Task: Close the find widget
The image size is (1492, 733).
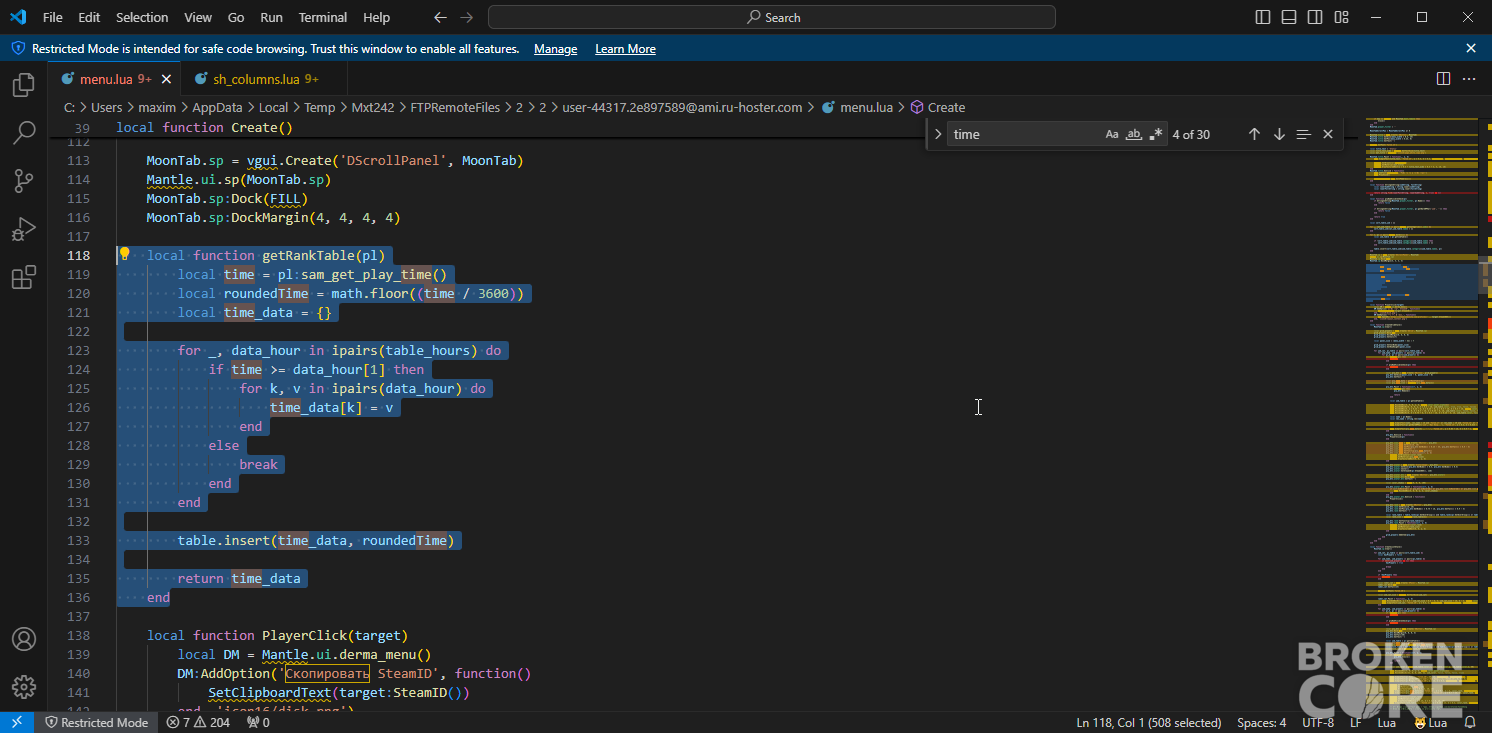Action: (x=1328, y=134)
